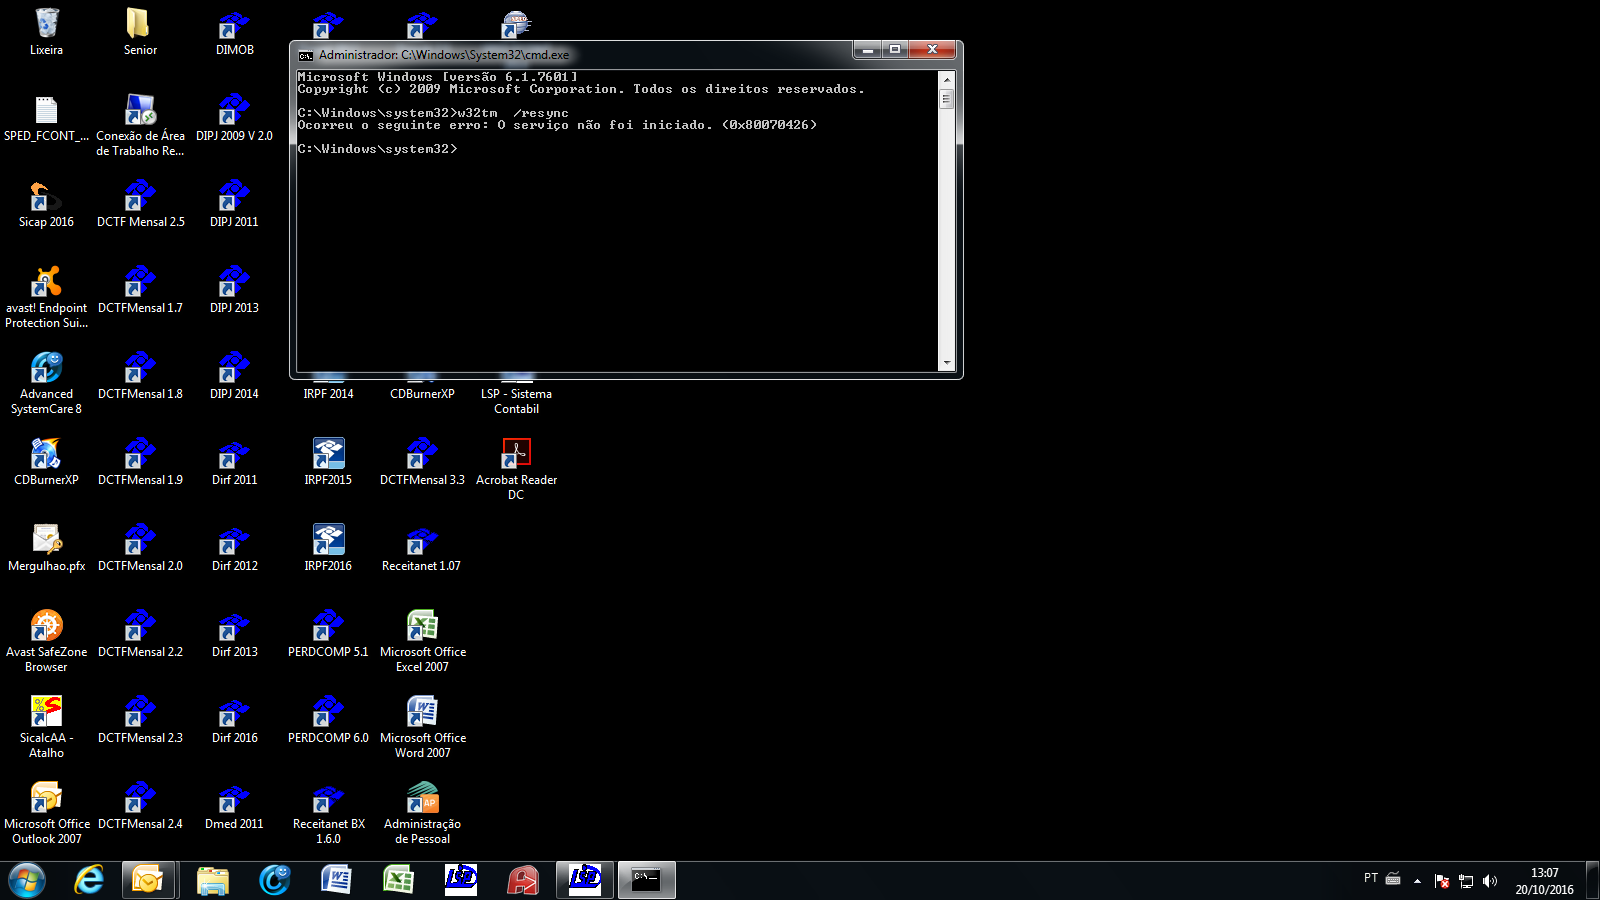Click cmd scrollbar down arrow

946,363
